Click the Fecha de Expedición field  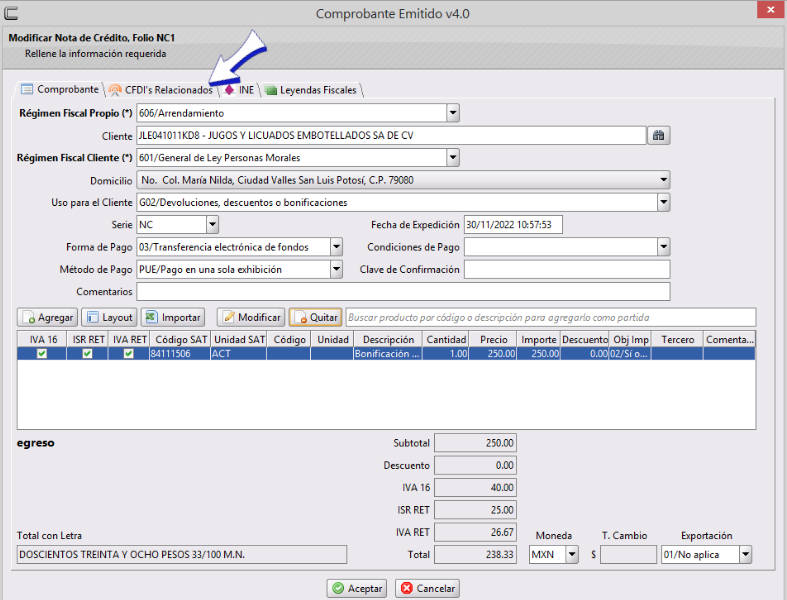point(513,224)
